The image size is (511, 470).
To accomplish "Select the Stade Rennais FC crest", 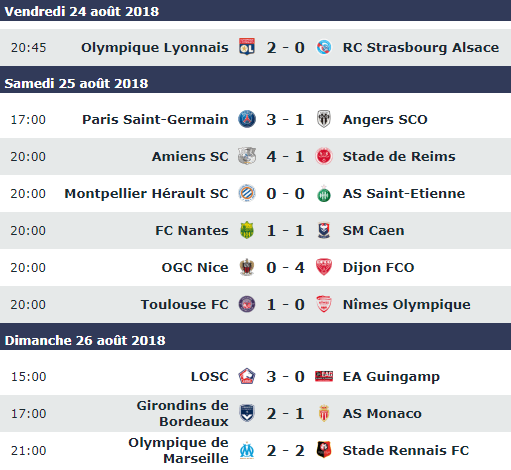I will tap(324, 450).
